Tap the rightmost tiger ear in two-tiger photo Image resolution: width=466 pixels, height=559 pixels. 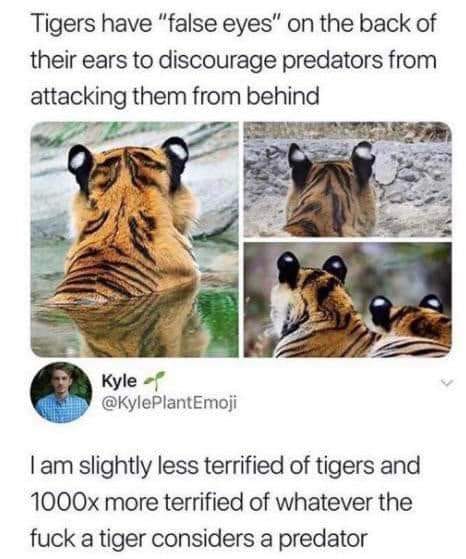pyautogui.click(x=431, y=305)
